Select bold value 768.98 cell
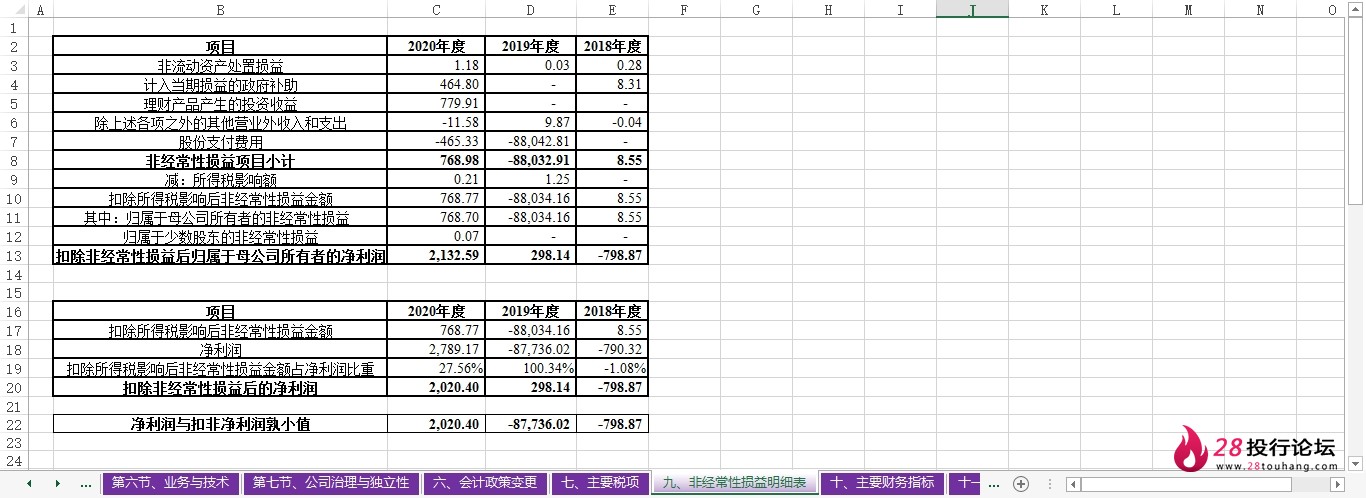The image size is (1366, 498). pyautogui.click(x=436, y=161)
